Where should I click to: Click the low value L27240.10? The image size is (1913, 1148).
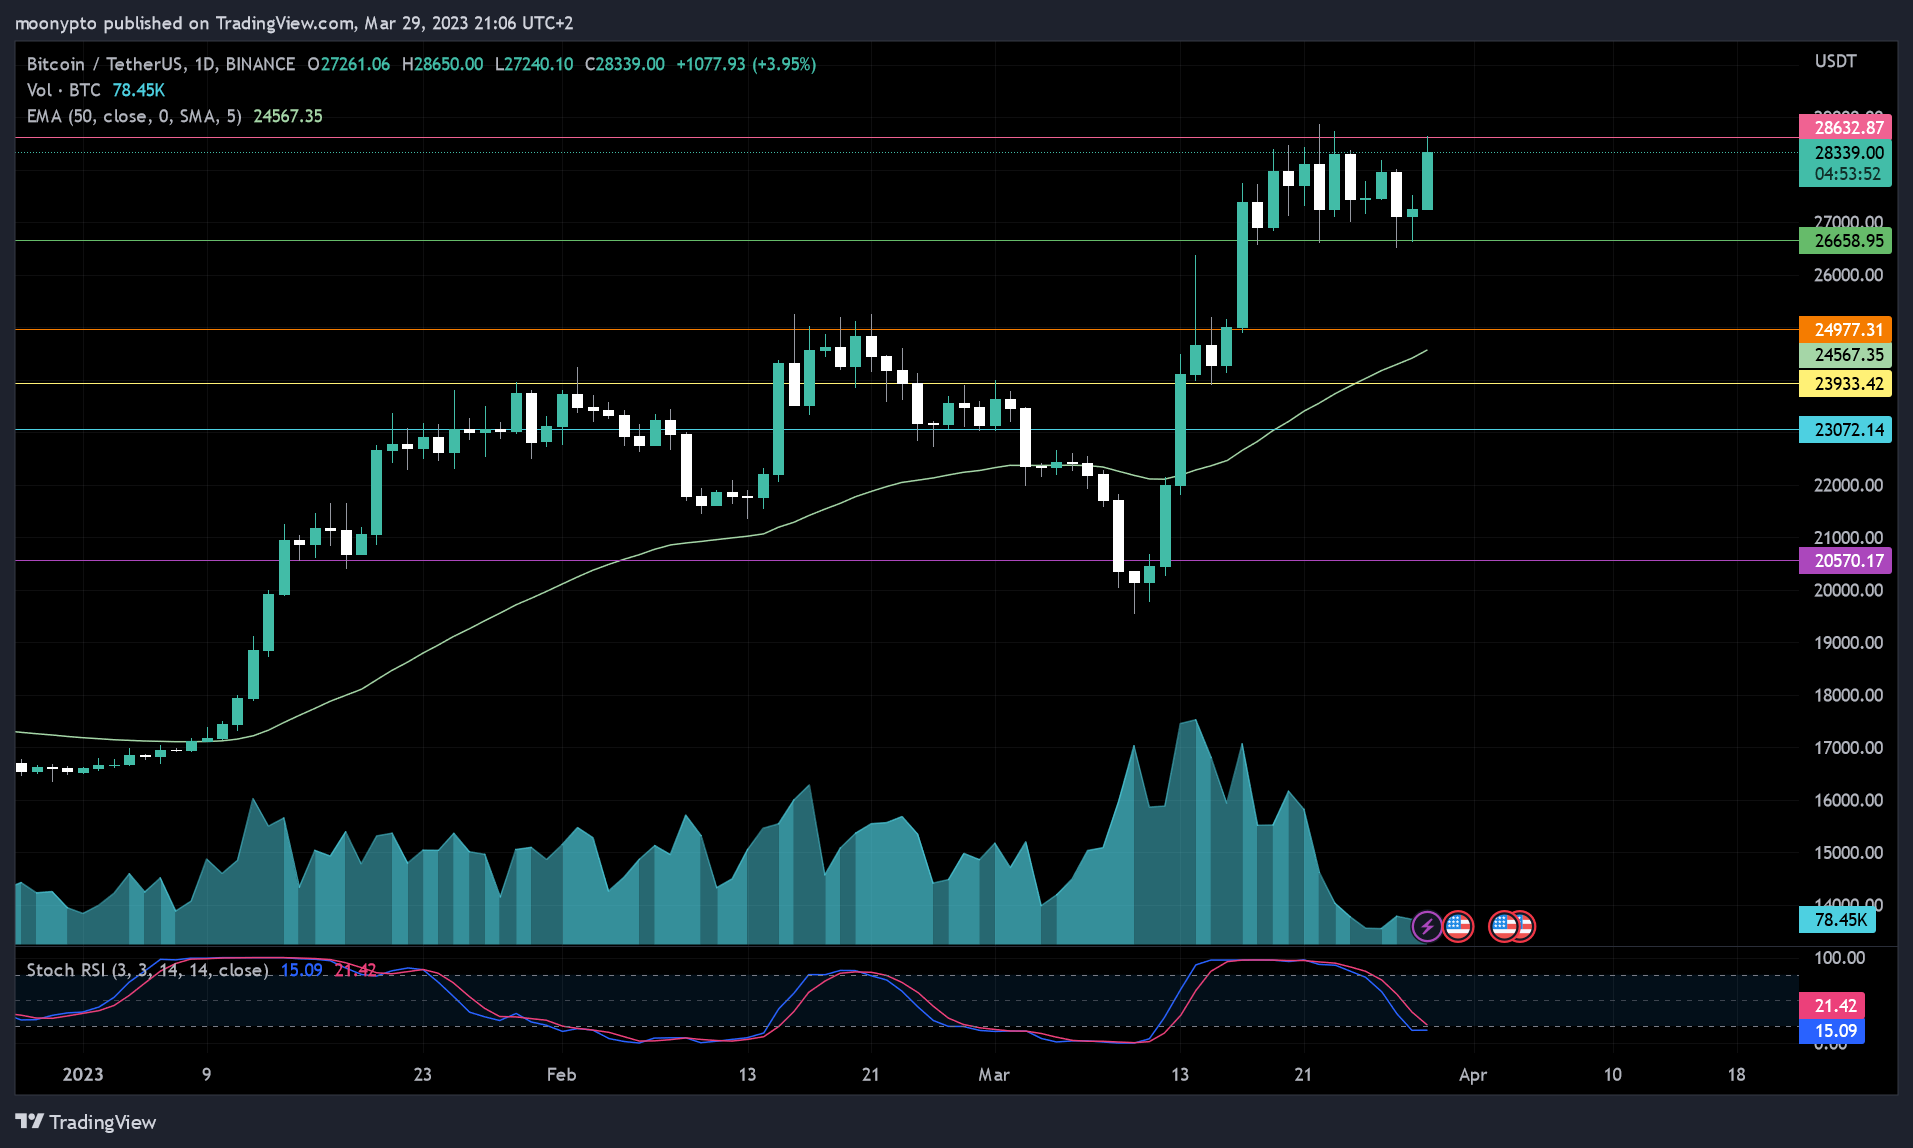coord(534,64)
